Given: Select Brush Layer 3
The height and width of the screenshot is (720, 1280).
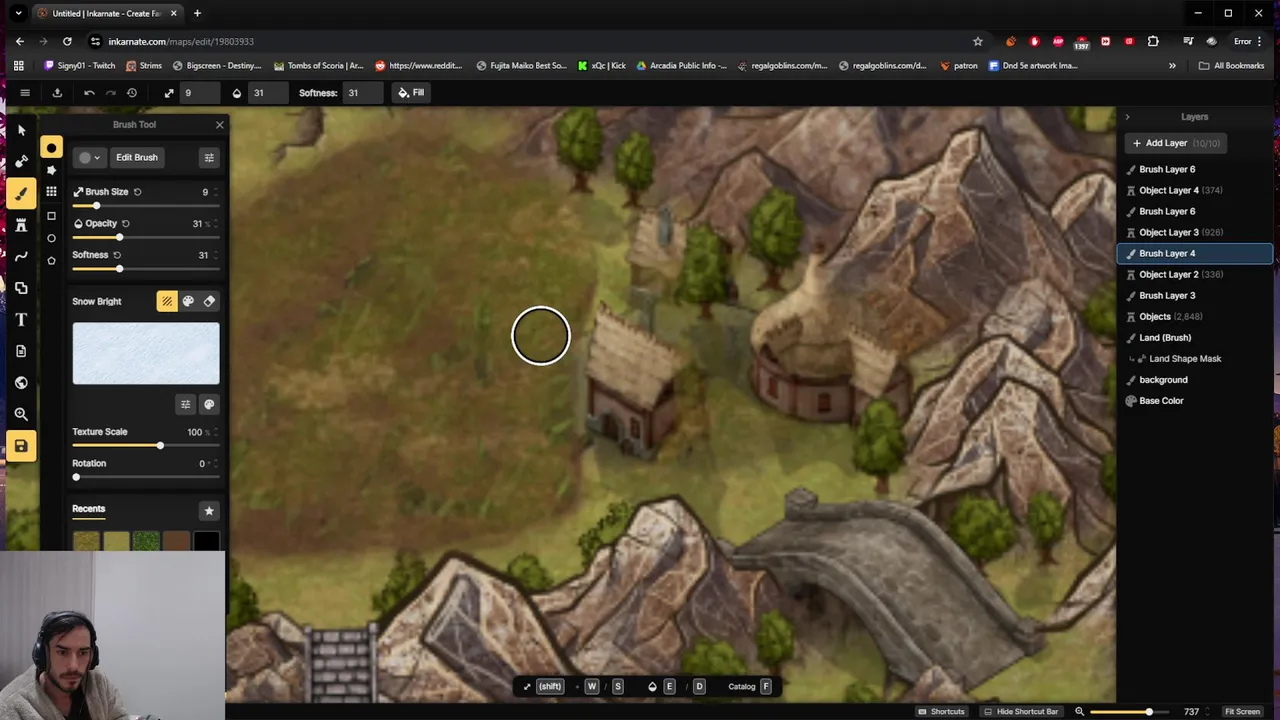Looking at the screenshot, I should pos(1194,295).
